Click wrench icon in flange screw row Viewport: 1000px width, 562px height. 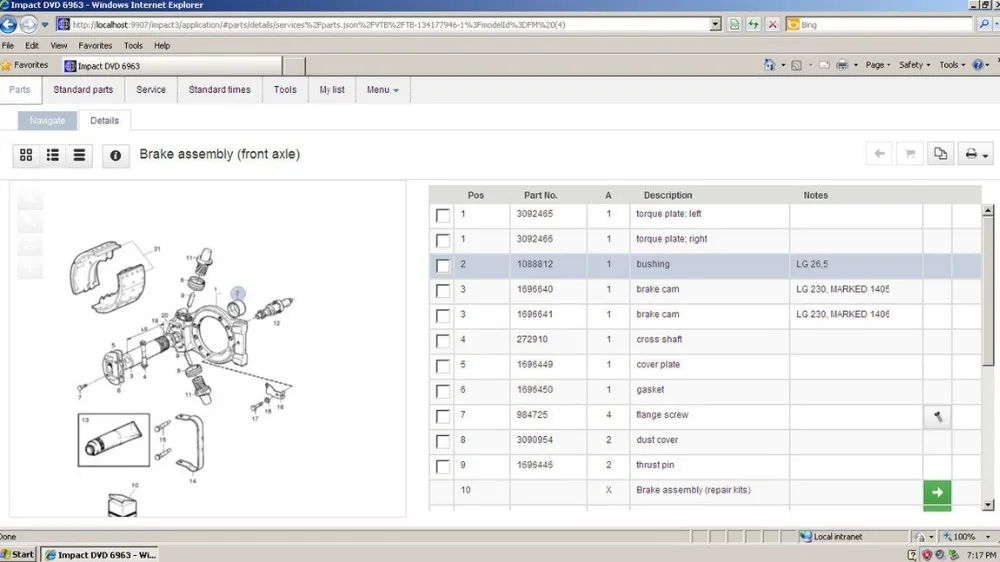tap(938, 417)
